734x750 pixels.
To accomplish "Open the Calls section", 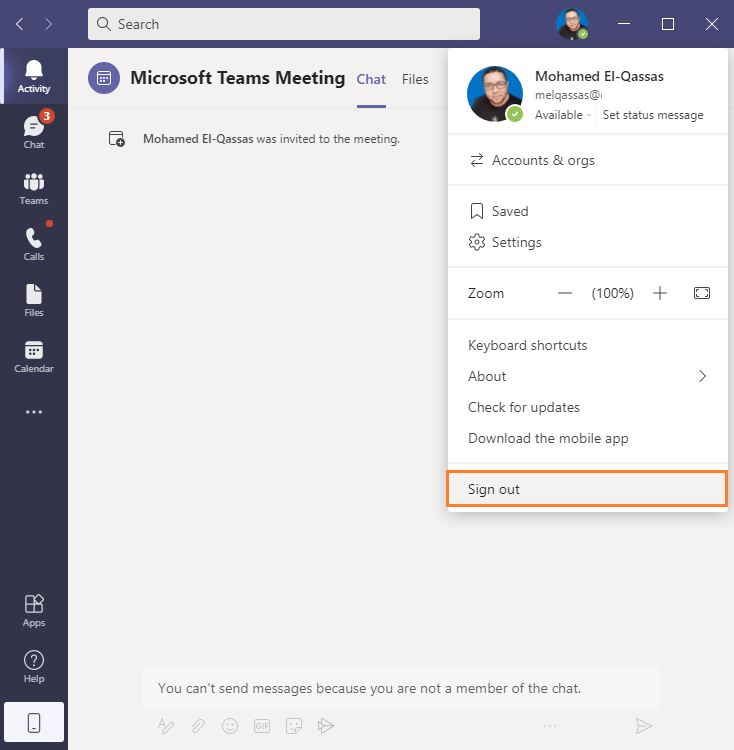I will point(33,244).
